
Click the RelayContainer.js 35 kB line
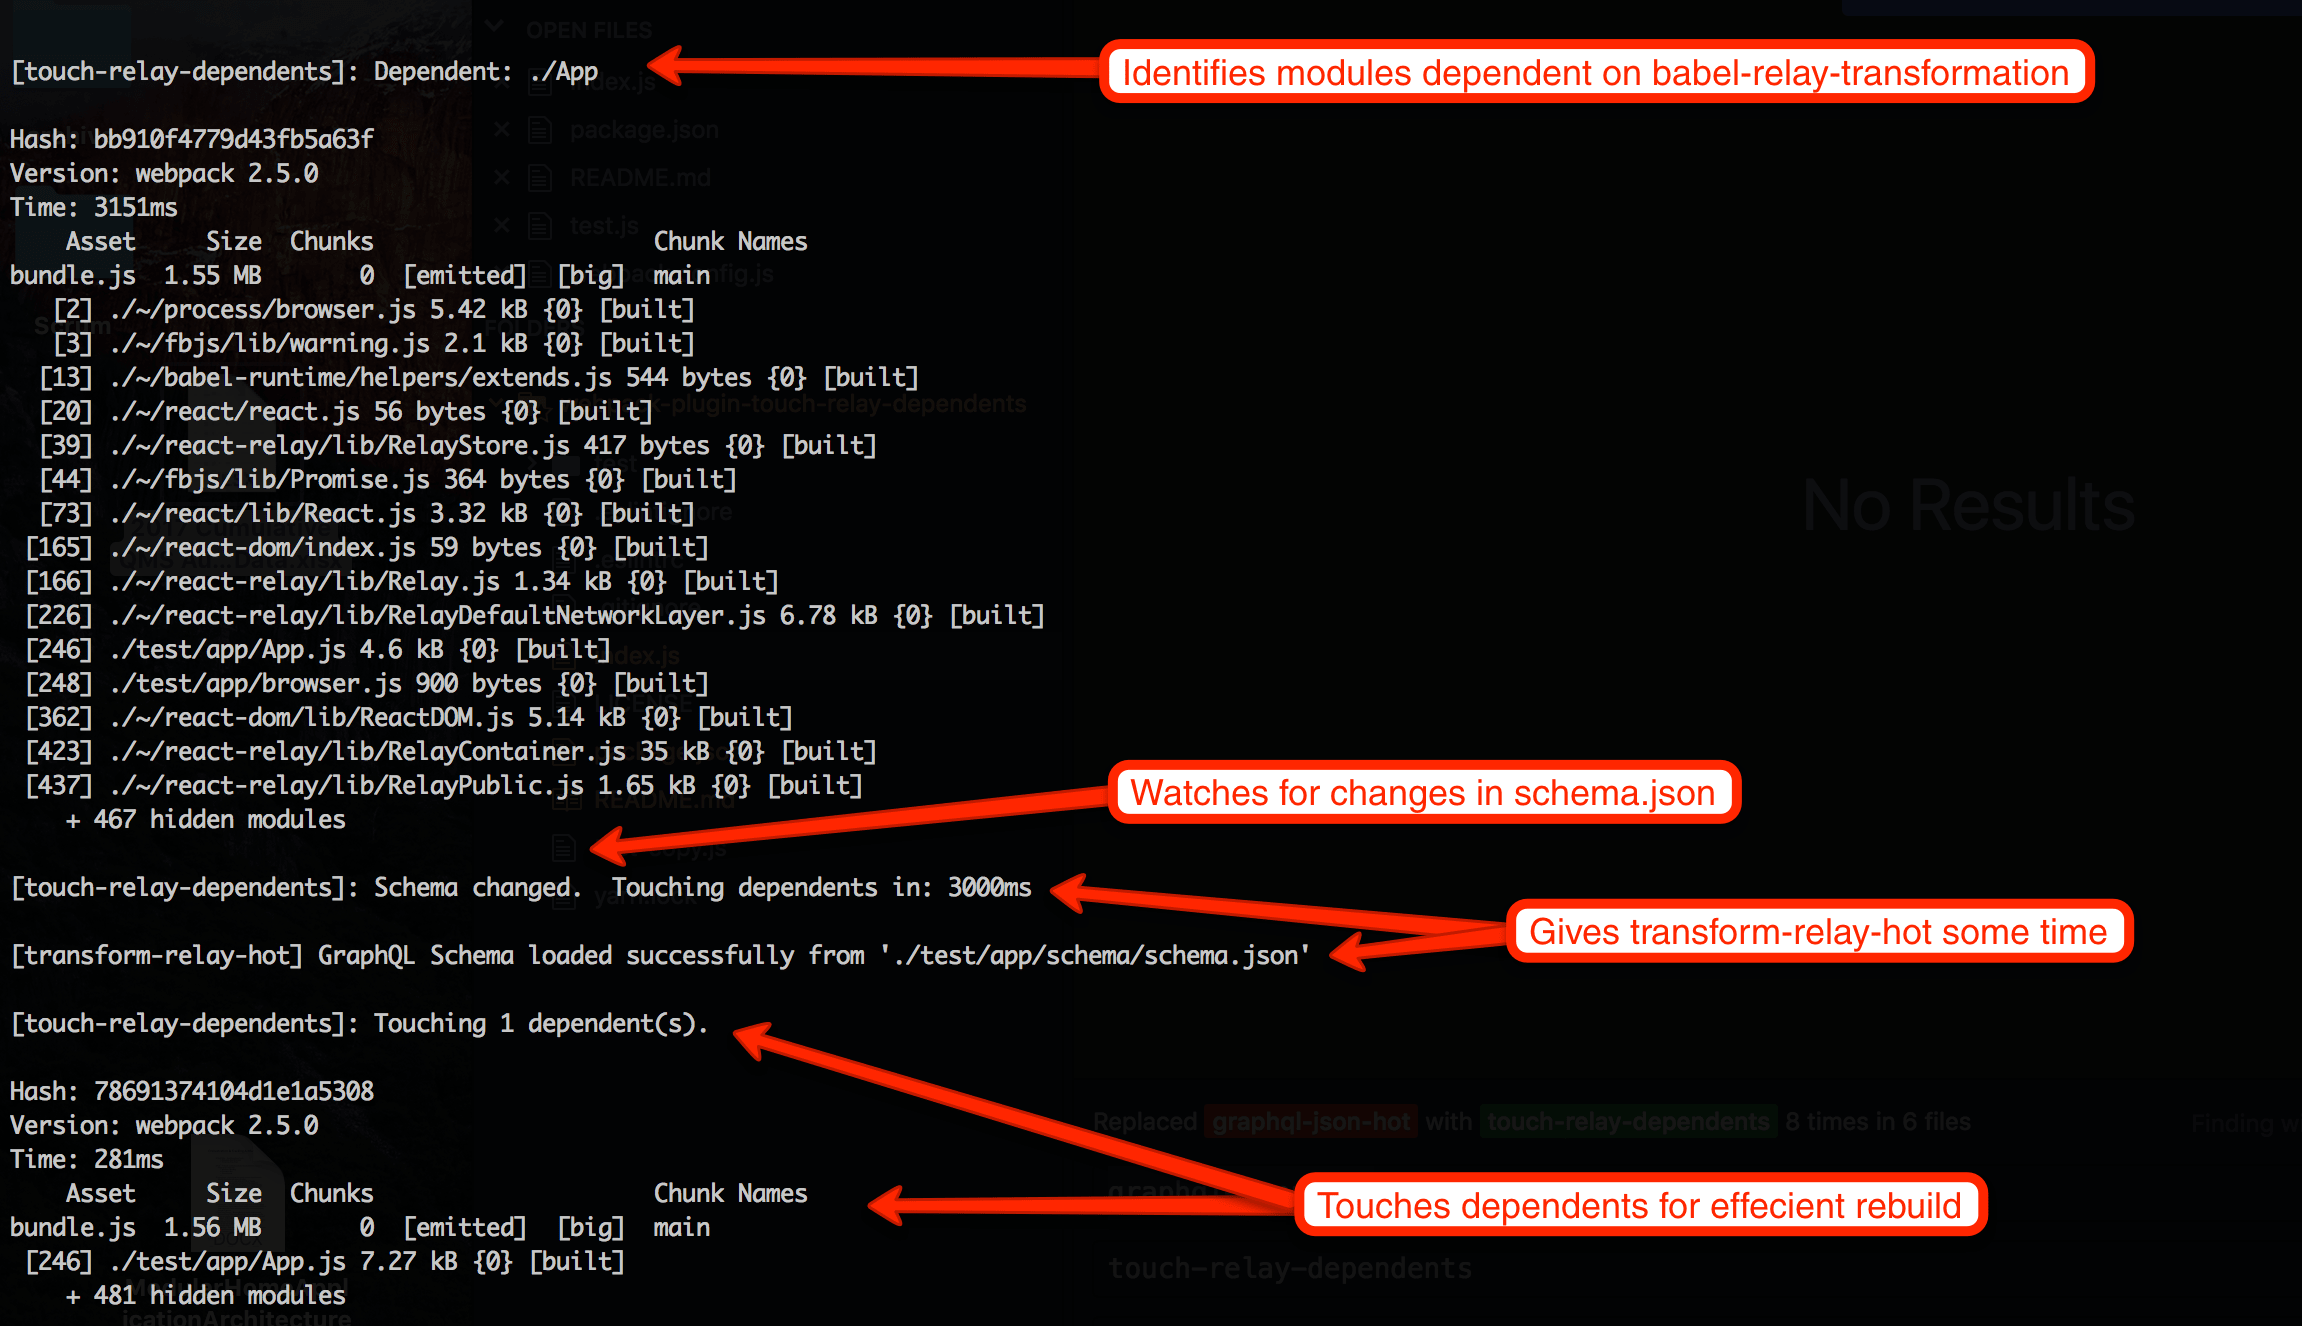coord(451,751)
